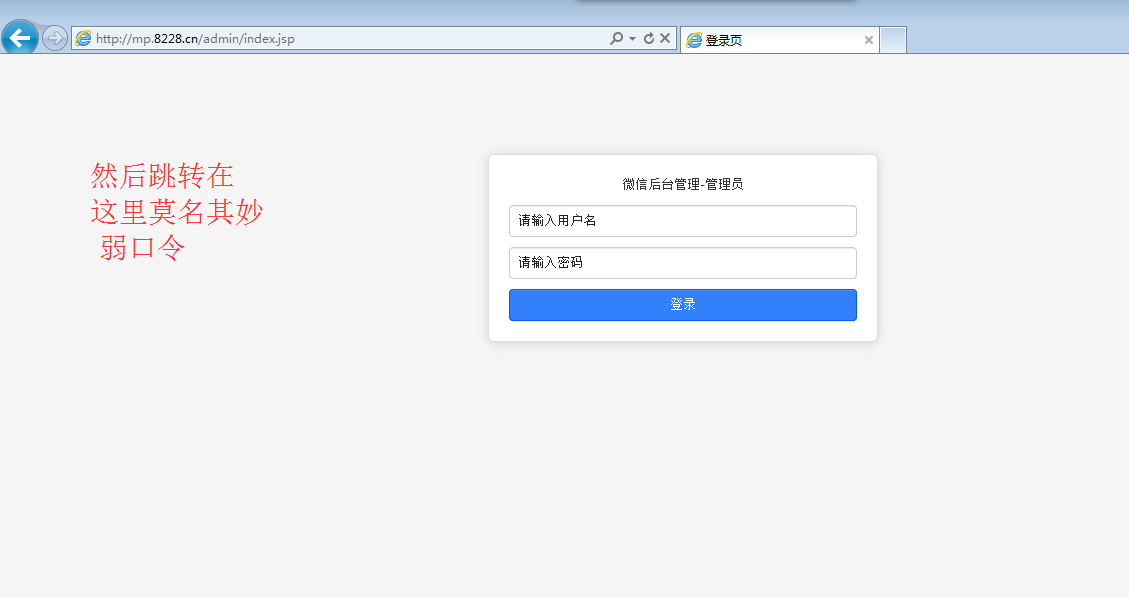Focus the 请输入密码 password field
Viewport: 1129px width, 597px height.
683,263
